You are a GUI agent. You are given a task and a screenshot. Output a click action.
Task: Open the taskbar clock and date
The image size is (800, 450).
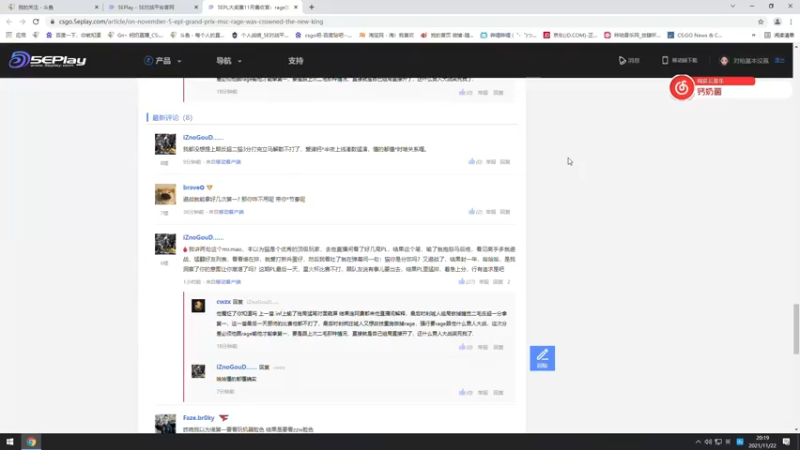point(762,442)
